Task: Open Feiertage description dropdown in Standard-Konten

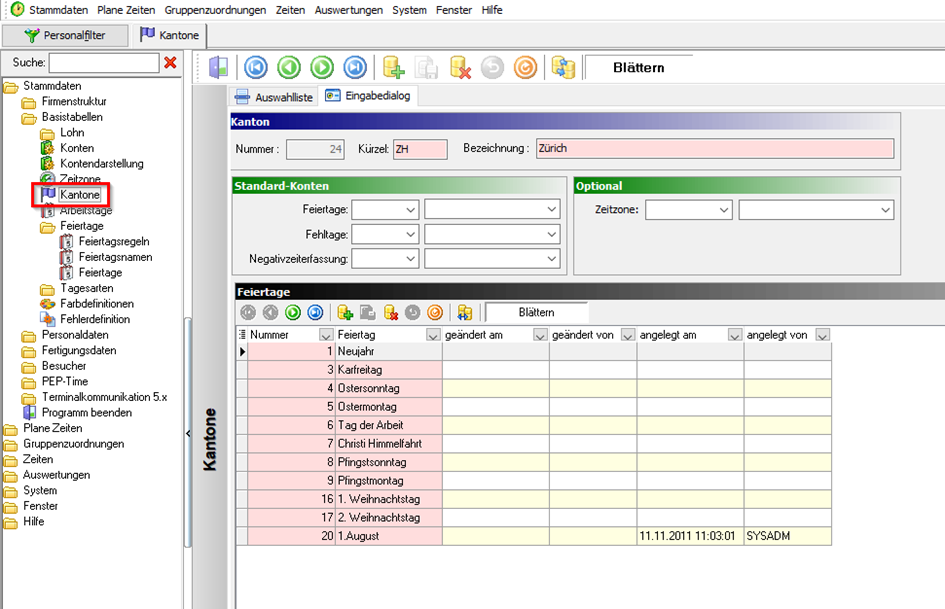Action: pyautogui.click(x=551, y=210)
